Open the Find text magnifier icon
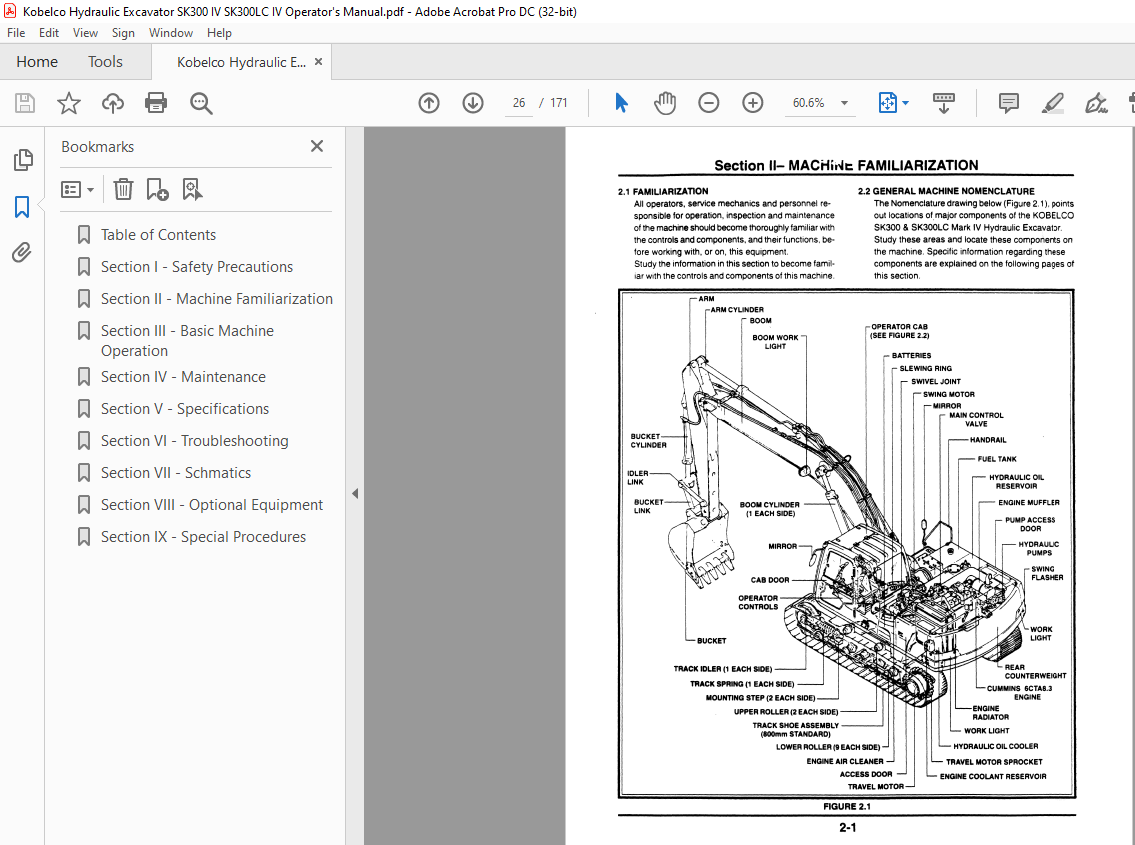Viewport: 1135px width, 845px height. tap(201, 103)
